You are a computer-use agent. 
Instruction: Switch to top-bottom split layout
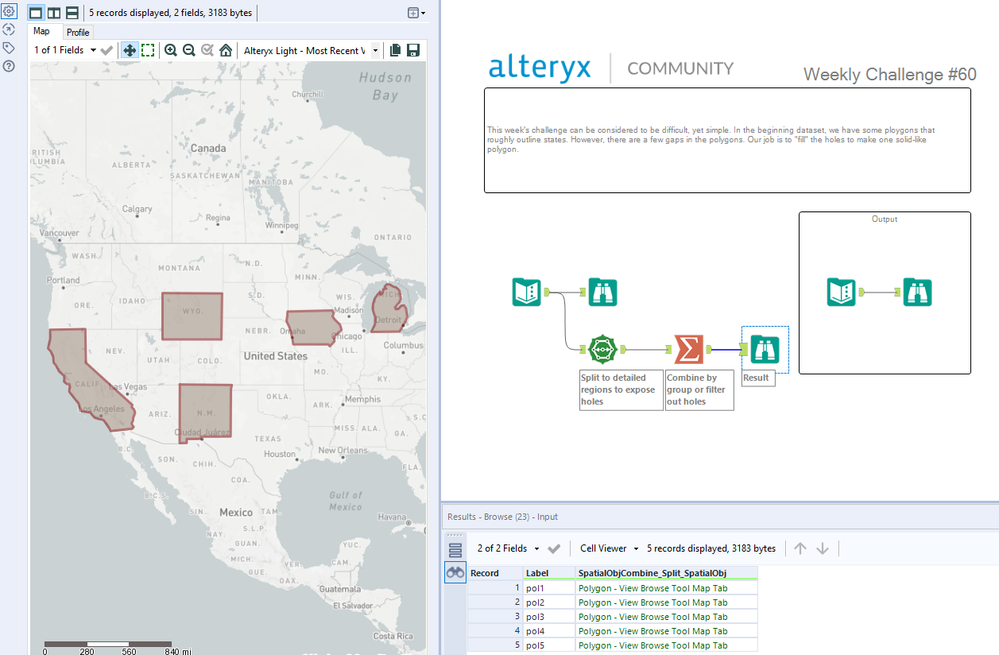click(x=72, y=13)
